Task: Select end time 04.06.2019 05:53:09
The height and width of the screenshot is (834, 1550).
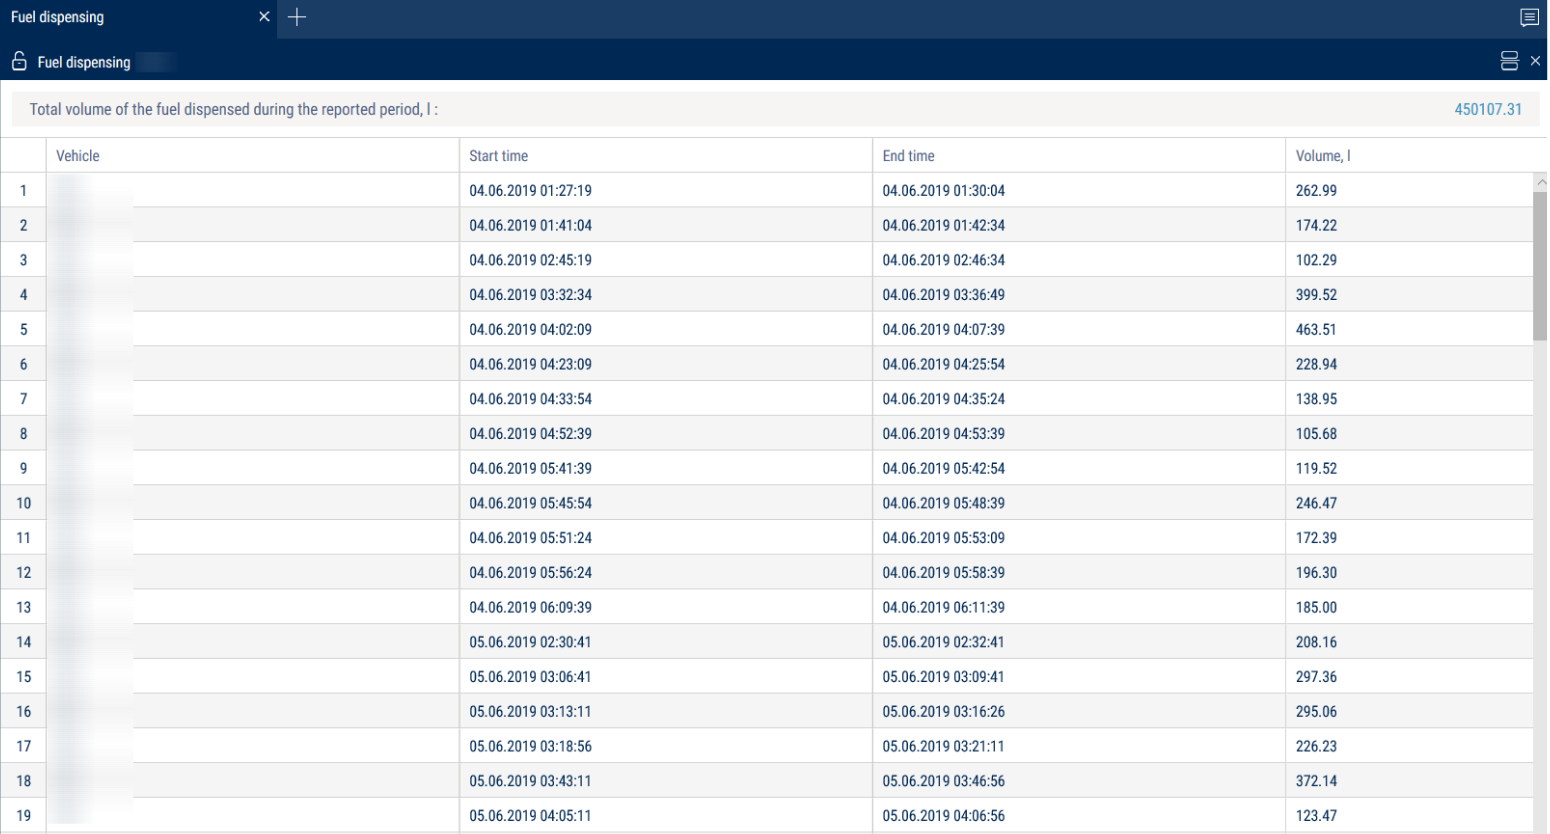Action: tap(943, 538)
